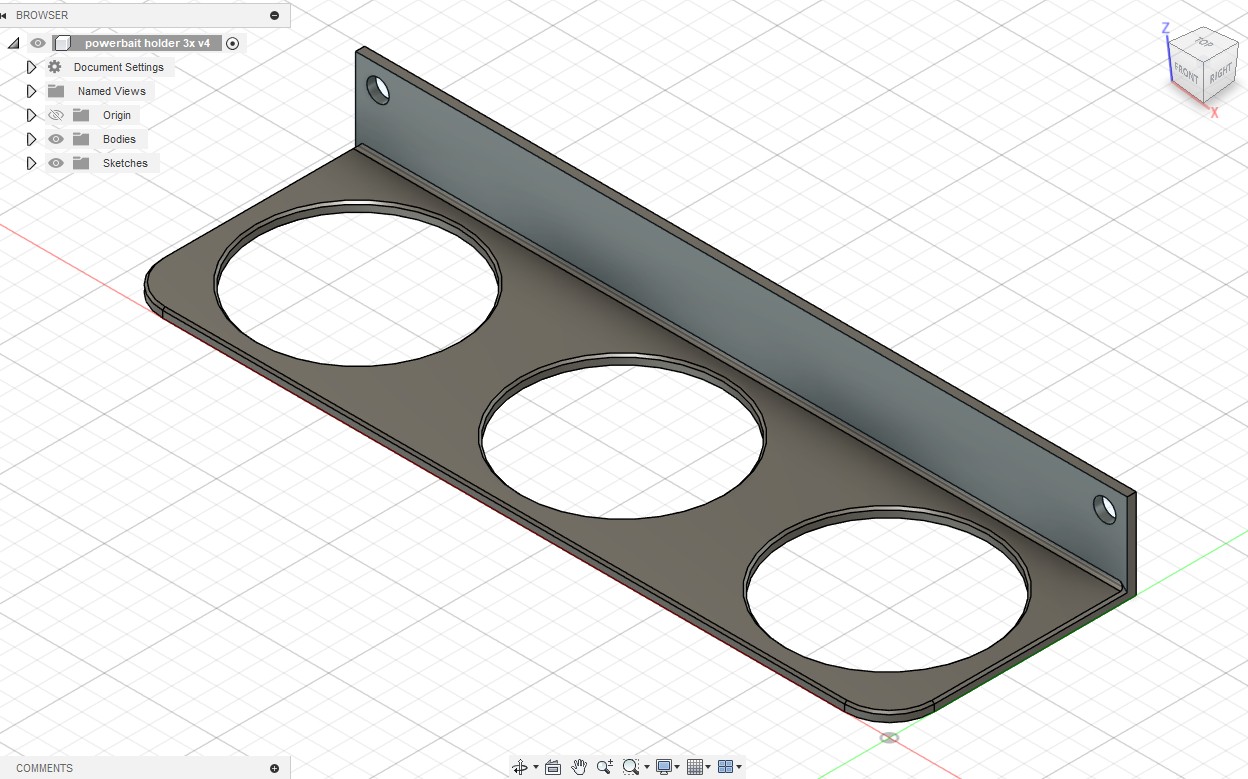
Task: Select the Named Views label
Action: pyautogui.click(x=112, y=91)
